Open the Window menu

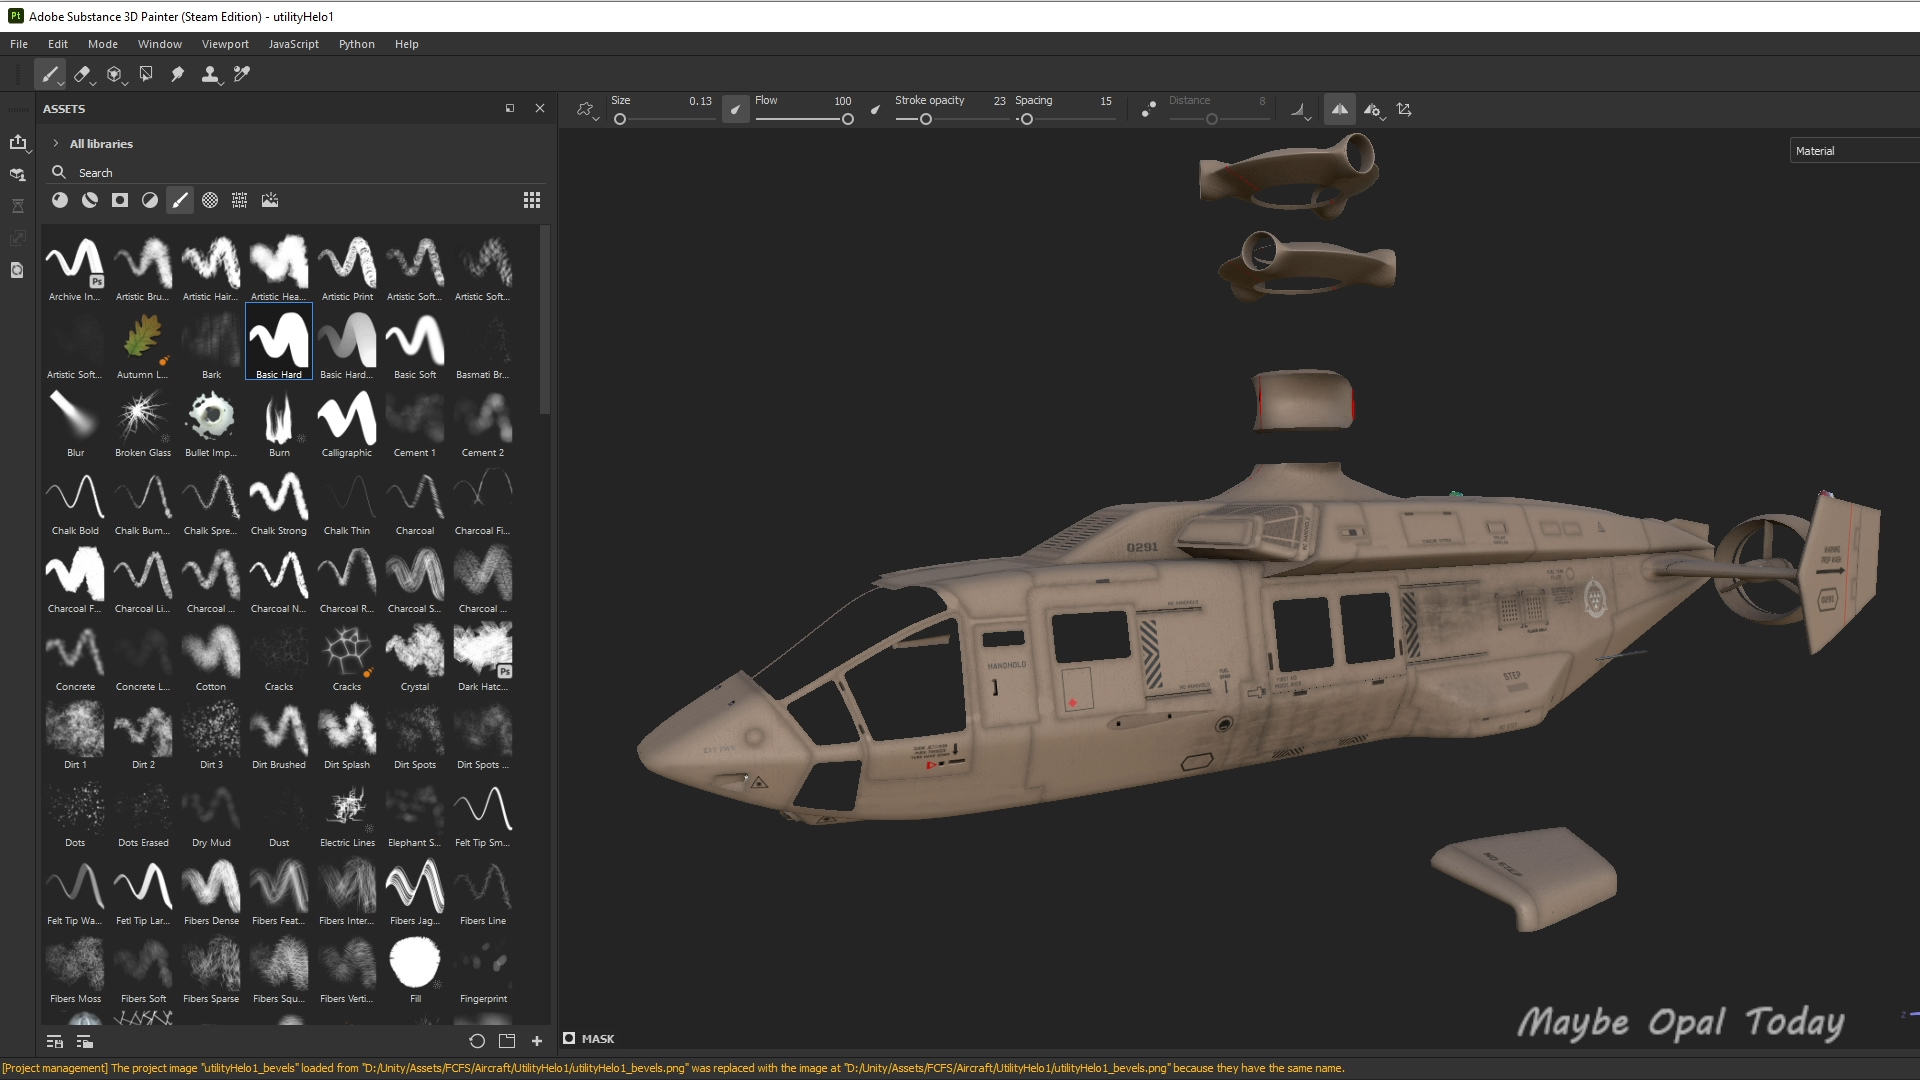point(160,44)
